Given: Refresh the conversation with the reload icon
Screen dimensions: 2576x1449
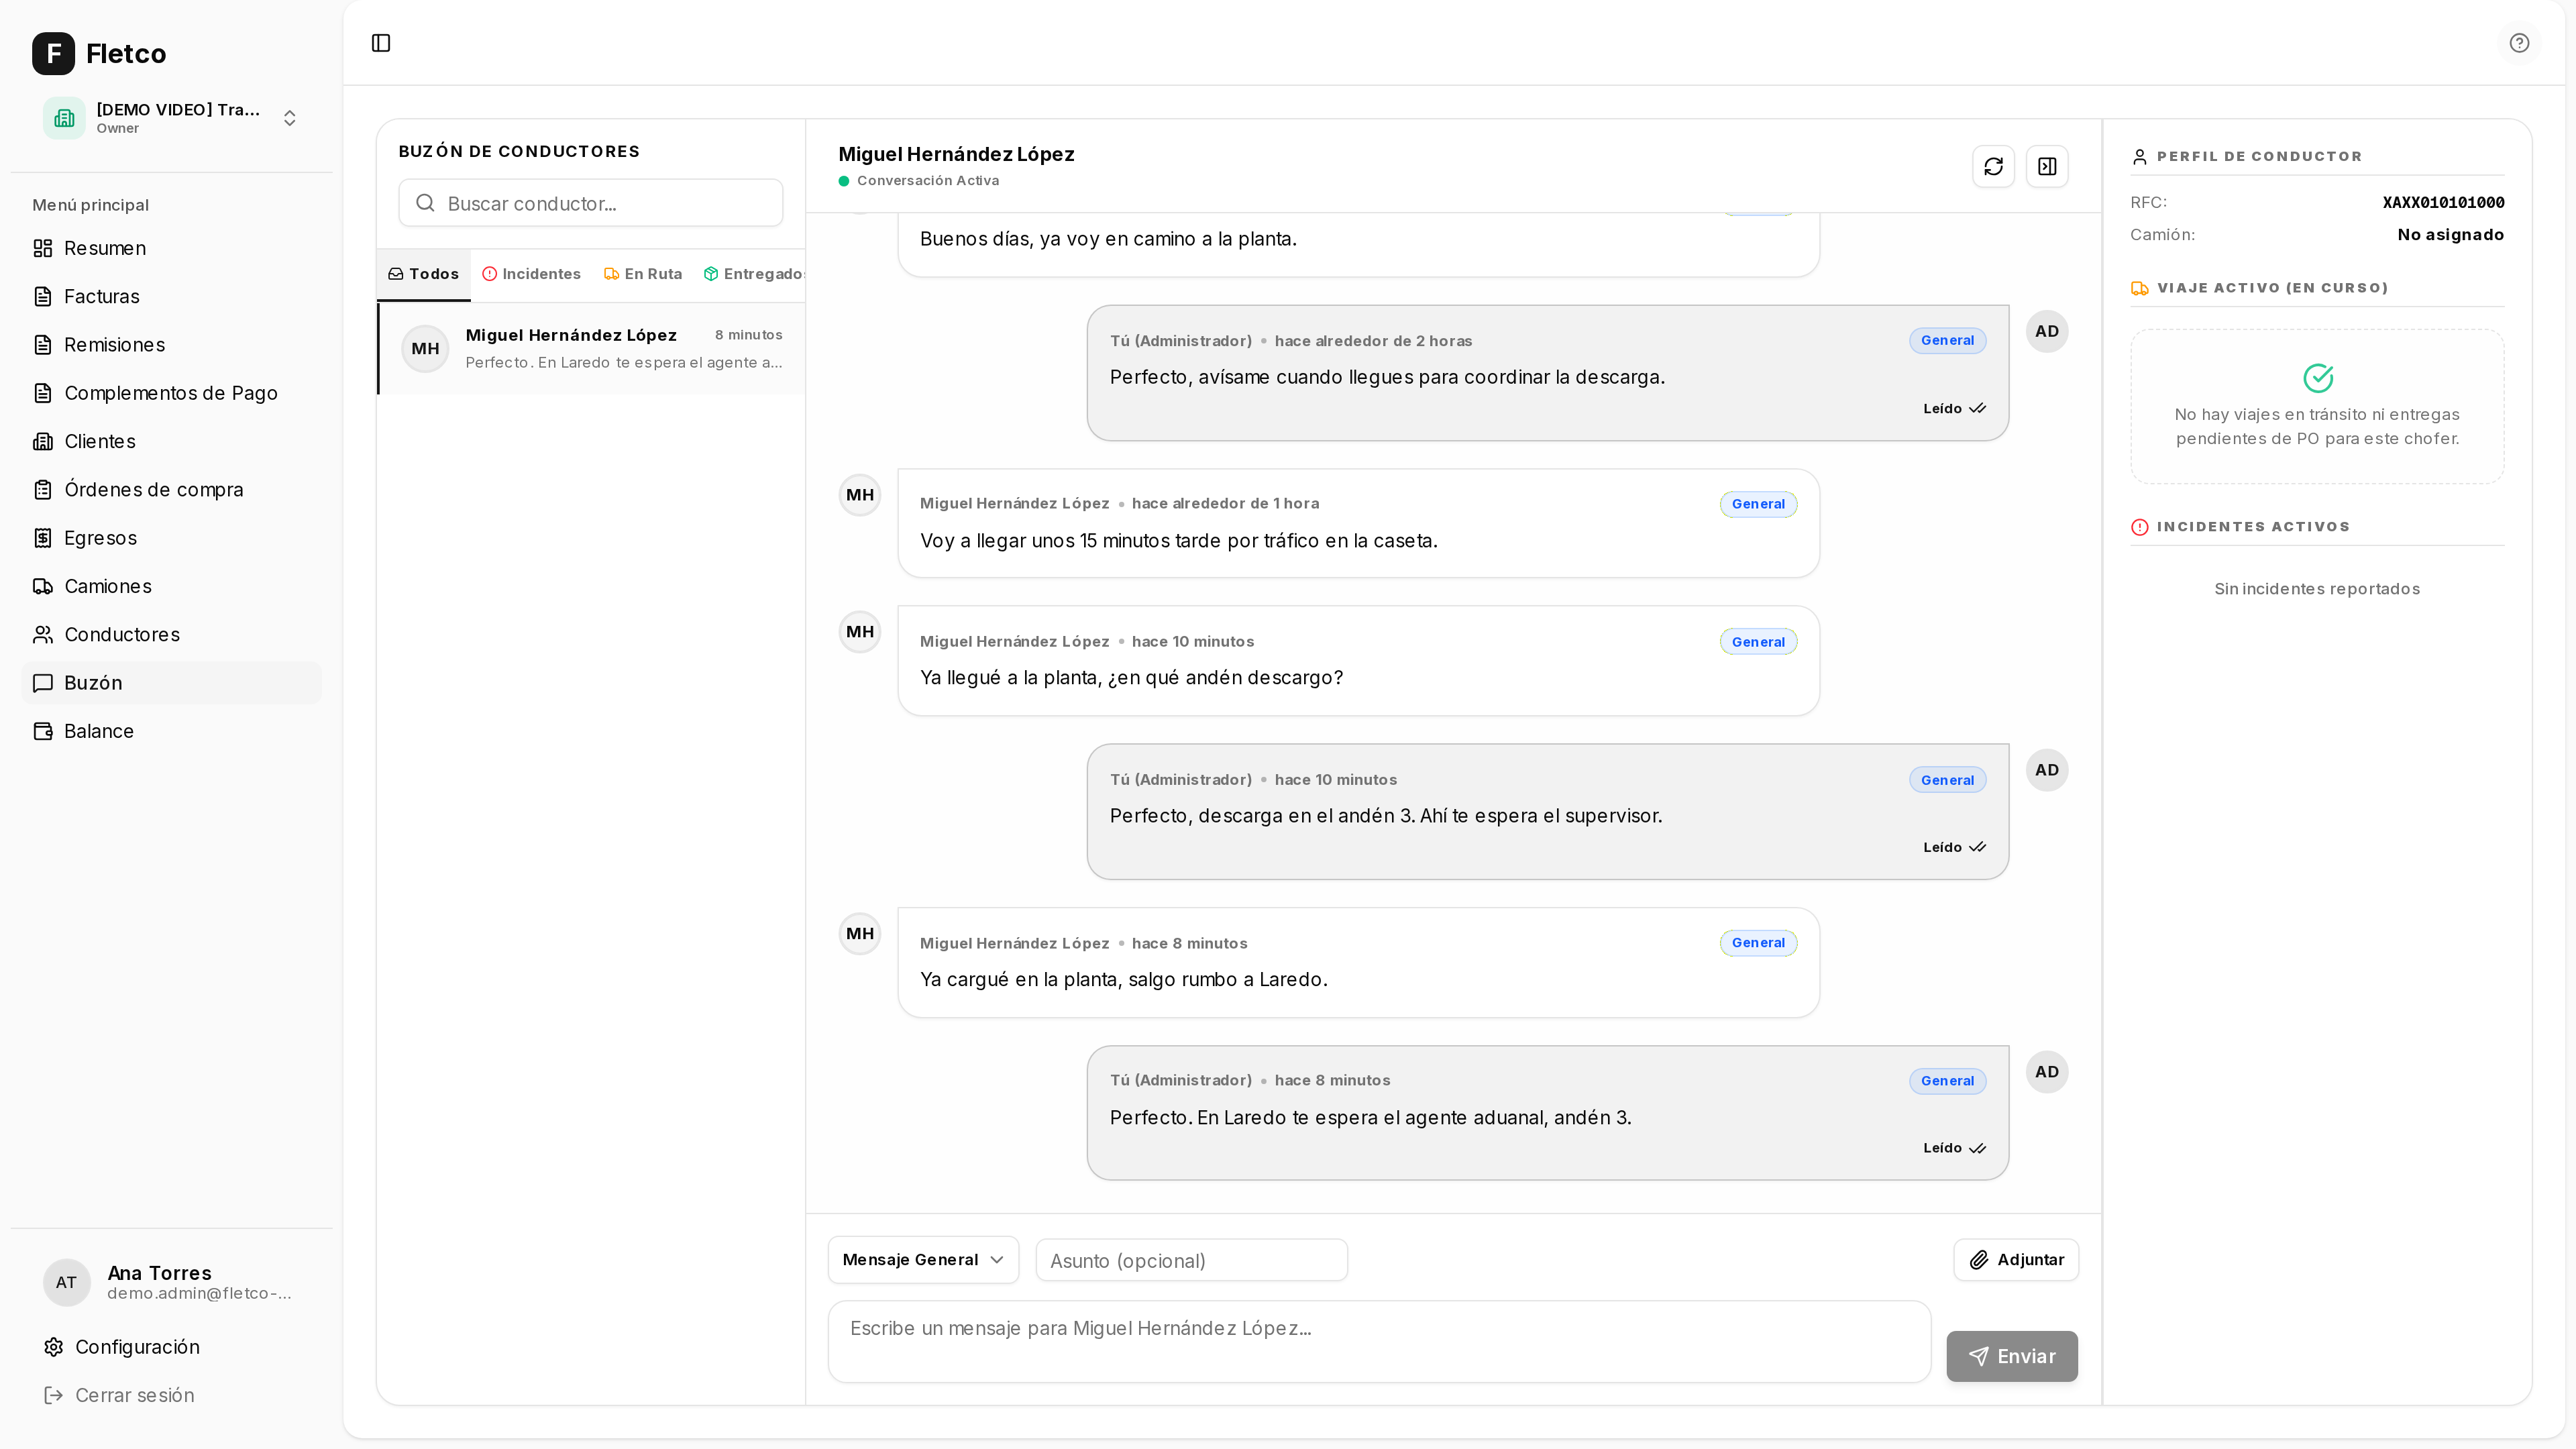Looking at the screenshot, I should [x=1993, y=166].
